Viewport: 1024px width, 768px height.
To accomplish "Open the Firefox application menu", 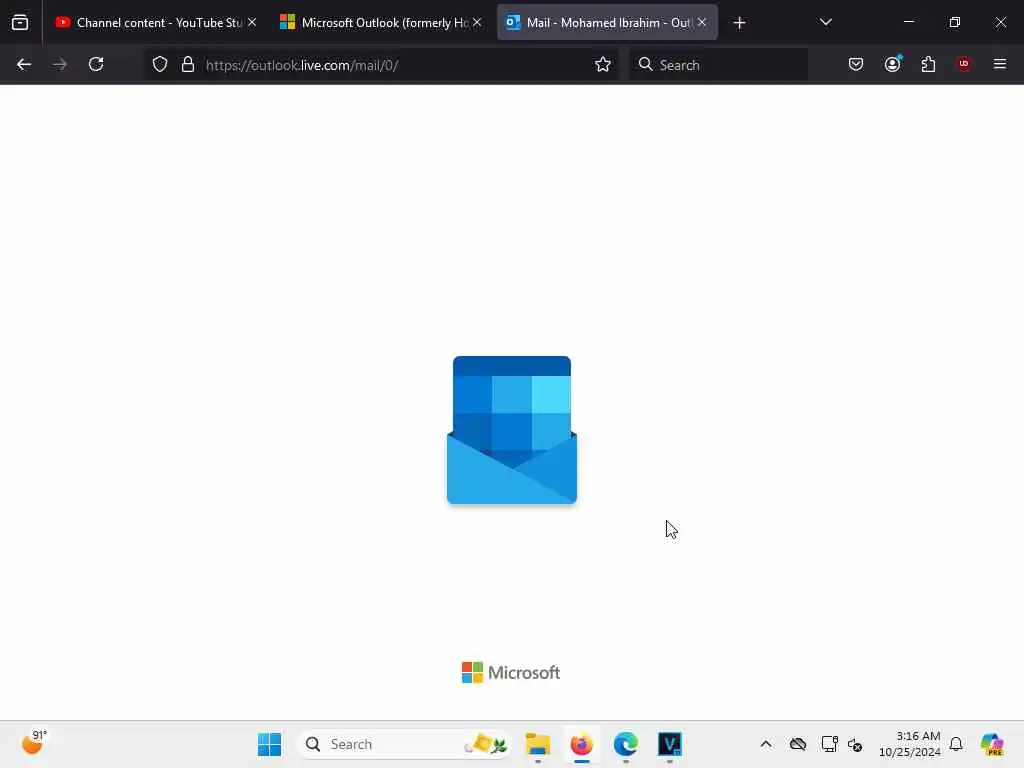I will click(x=1000, y=64).
